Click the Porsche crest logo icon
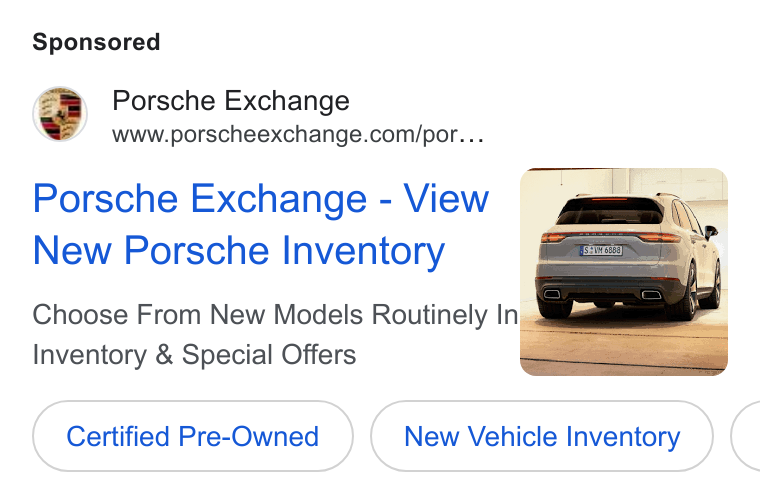The height and width of the screenshot is (504, 760). (x=60, y=114)
